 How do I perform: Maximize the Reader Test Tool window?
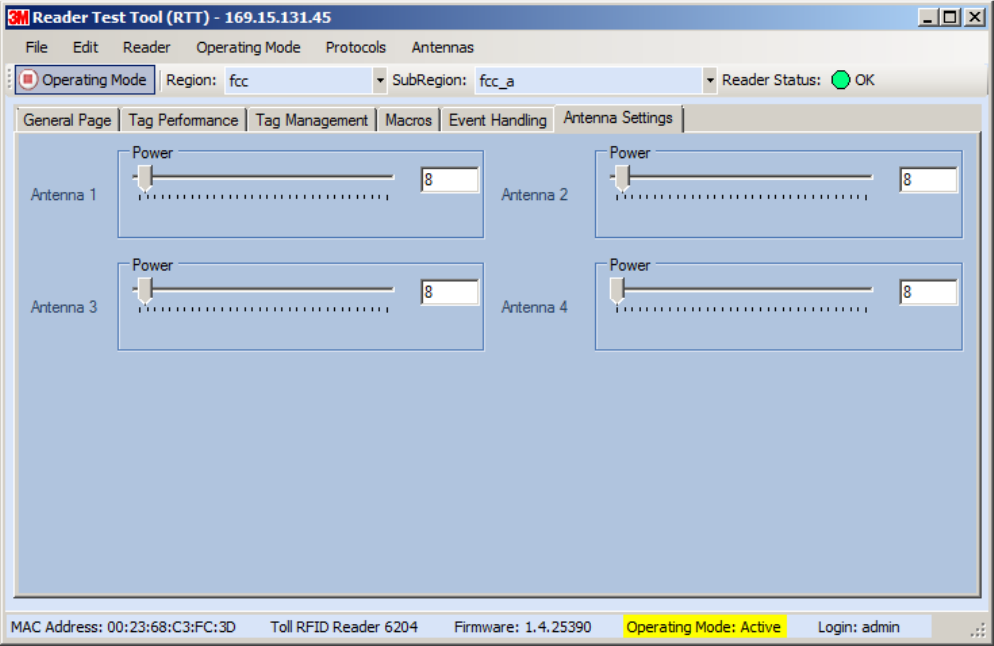click(x=950, y=17)
